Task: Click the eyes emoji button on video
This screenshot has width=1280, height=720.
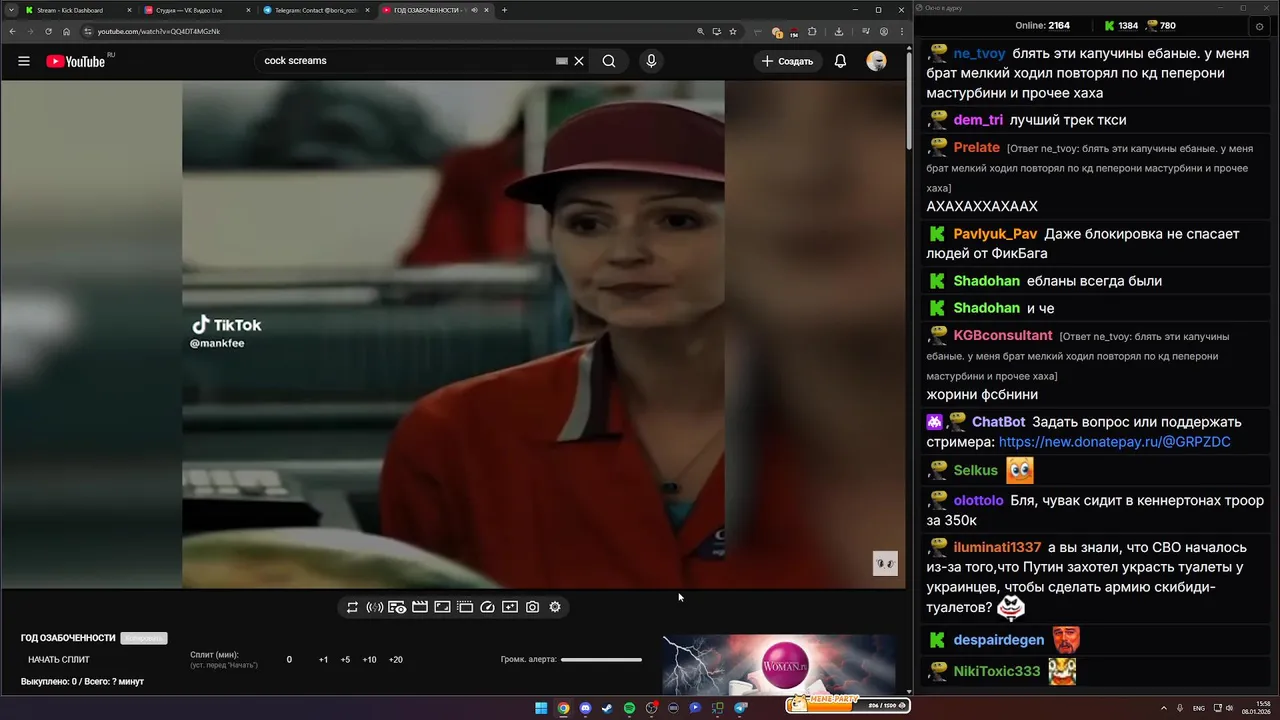Action: 885,563
